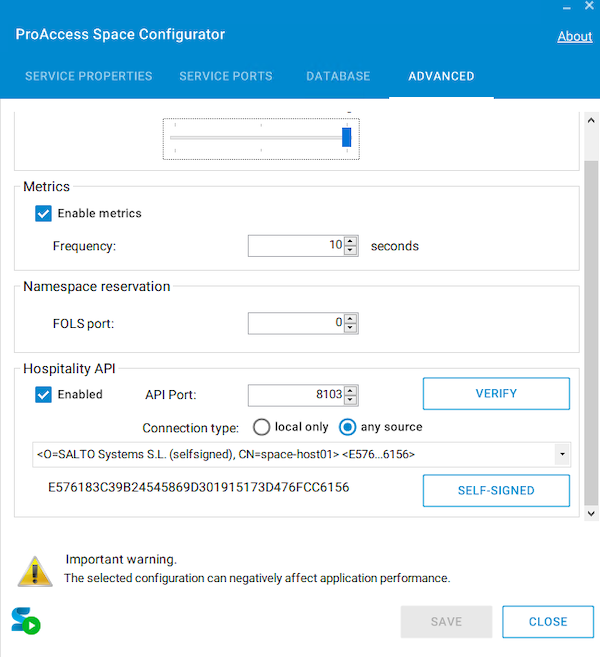Increment the FOLS port value
The image size is (600, 657).
[x=351, y=318]
